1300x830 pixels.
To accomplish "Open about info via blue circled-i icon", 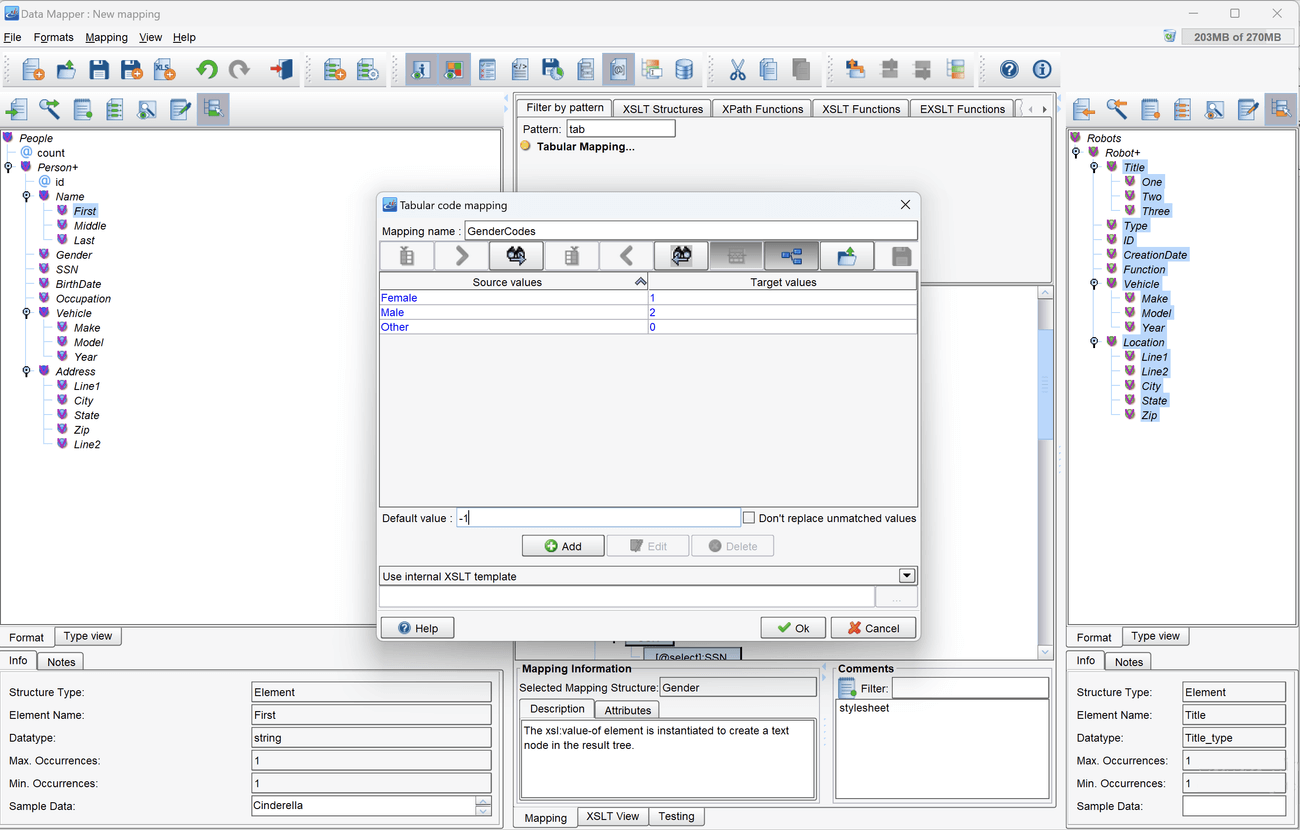I will (1042, 69).
